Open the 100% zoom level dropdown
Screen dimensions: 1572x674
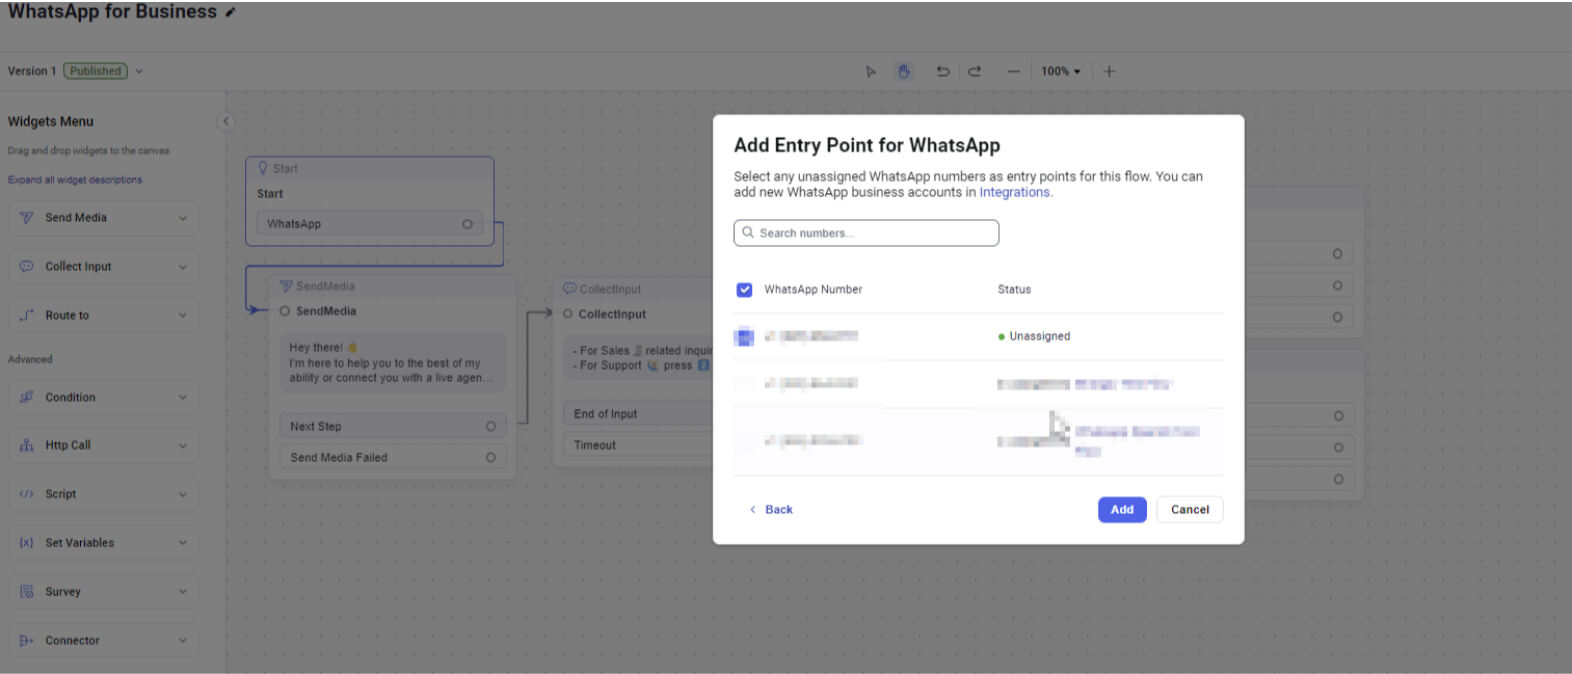(x=1060, y=71)
